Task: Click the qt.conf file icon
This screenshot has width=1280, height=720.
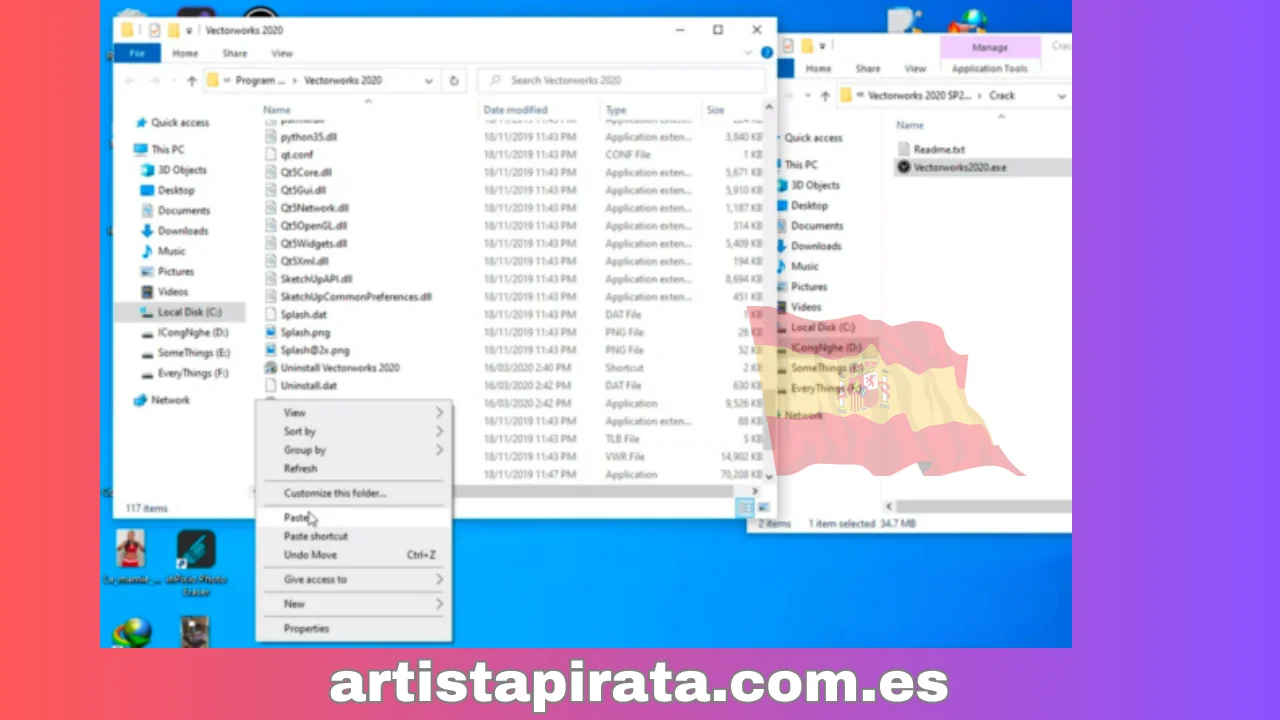Action: (x=271, y=155)
